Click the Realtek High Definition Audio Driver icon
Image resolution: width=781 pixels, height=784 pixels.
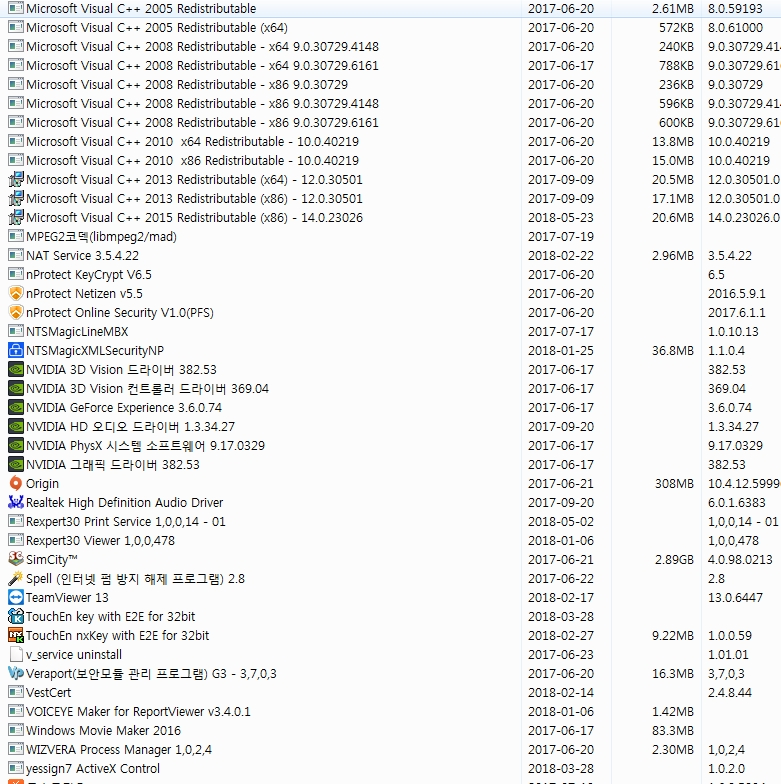tap(16, 502)
